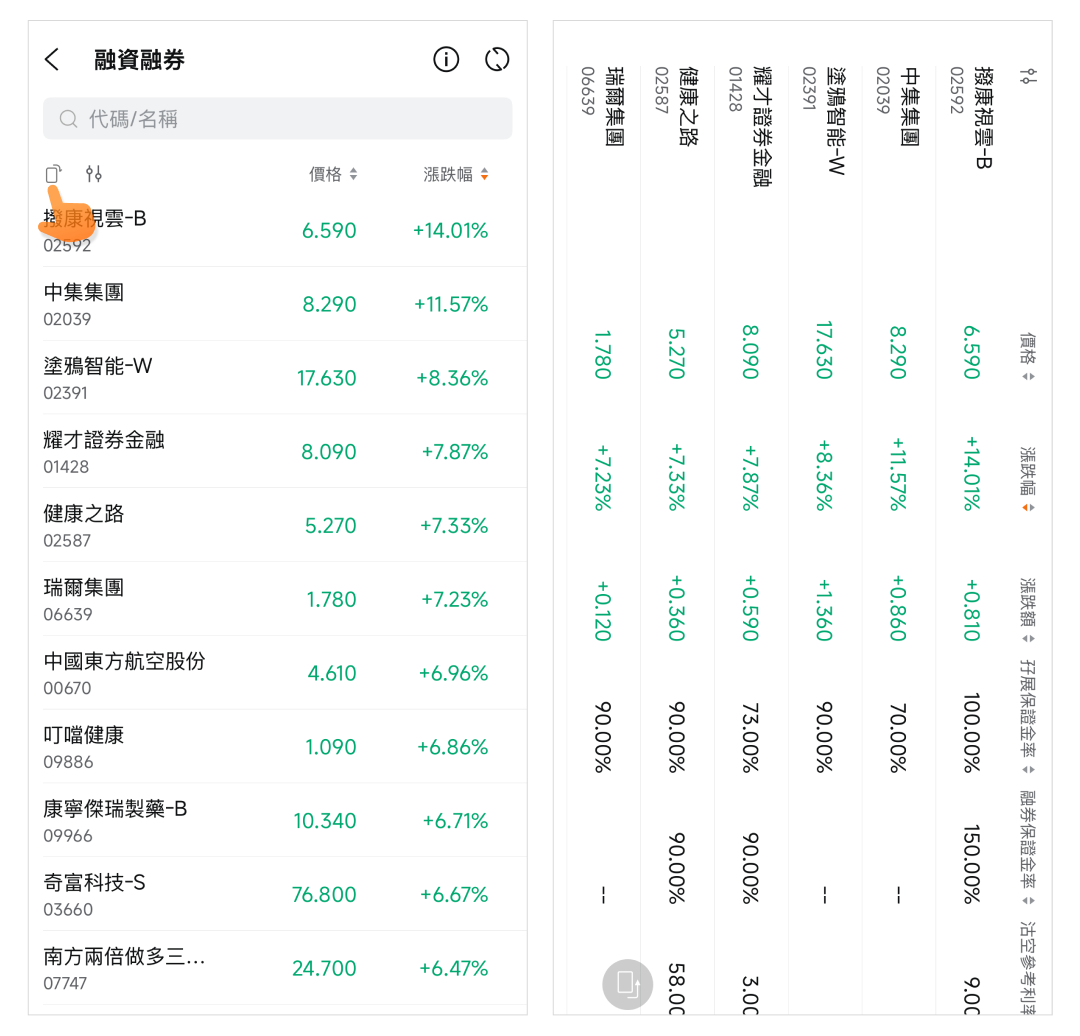Screen dimensions: 1080x1036
Task: Refresh the margin trading list
Action: coord(497,60)
